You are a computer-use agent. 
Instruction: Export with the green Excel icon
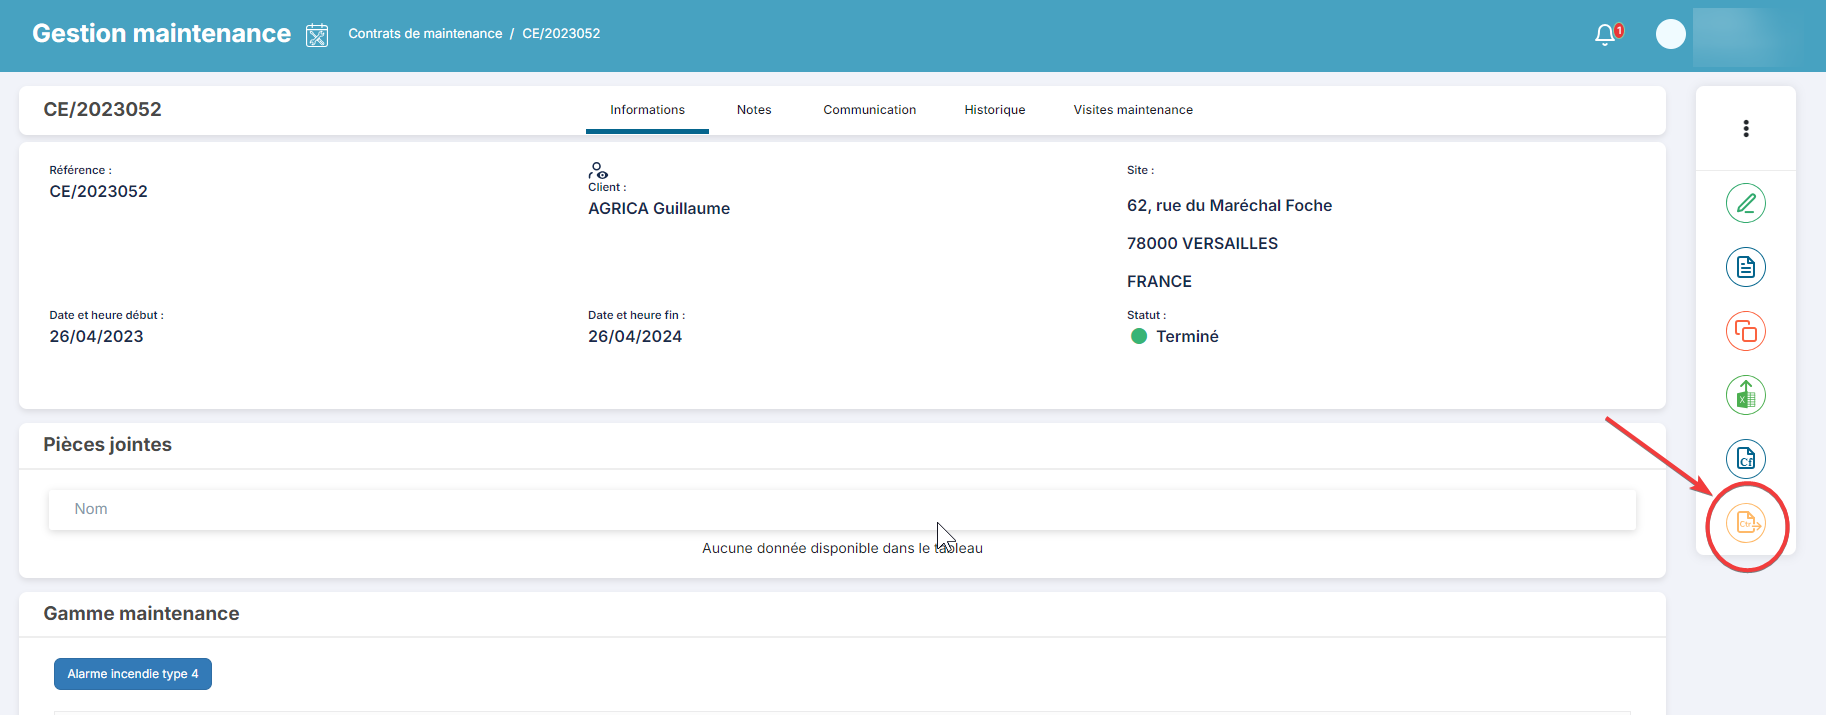1745,395
